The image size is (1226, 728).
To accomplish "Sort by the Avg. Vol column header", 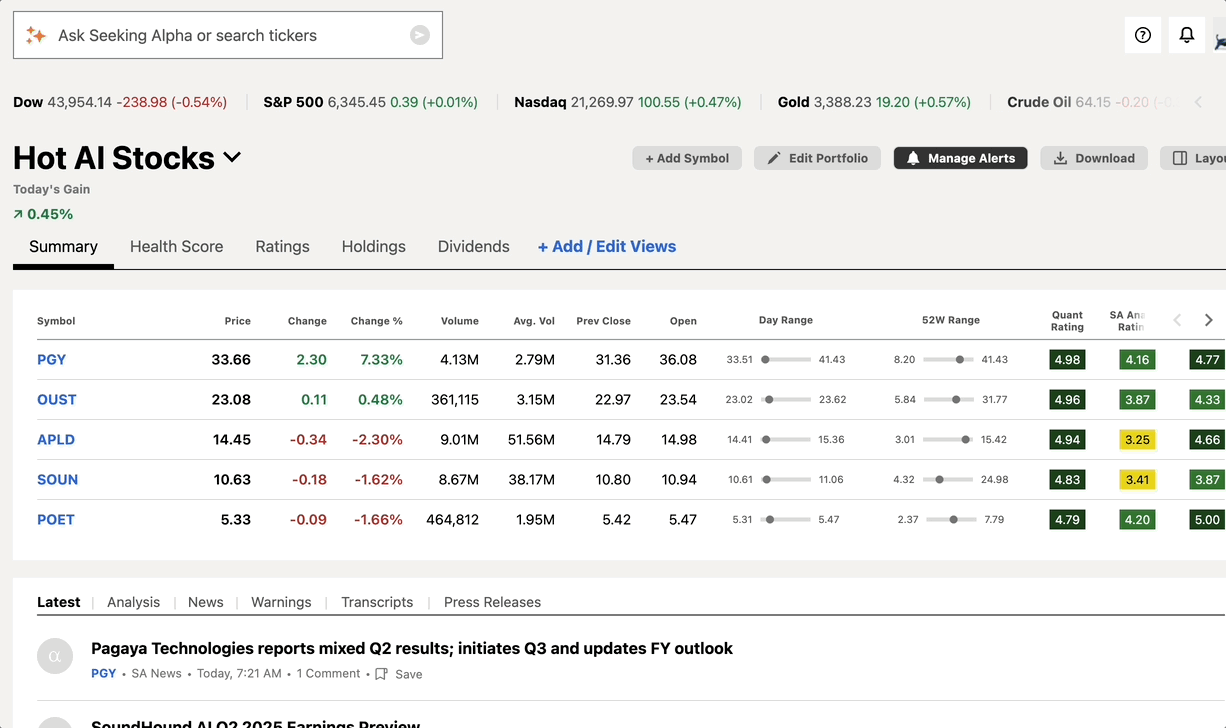I will (532, 321).
